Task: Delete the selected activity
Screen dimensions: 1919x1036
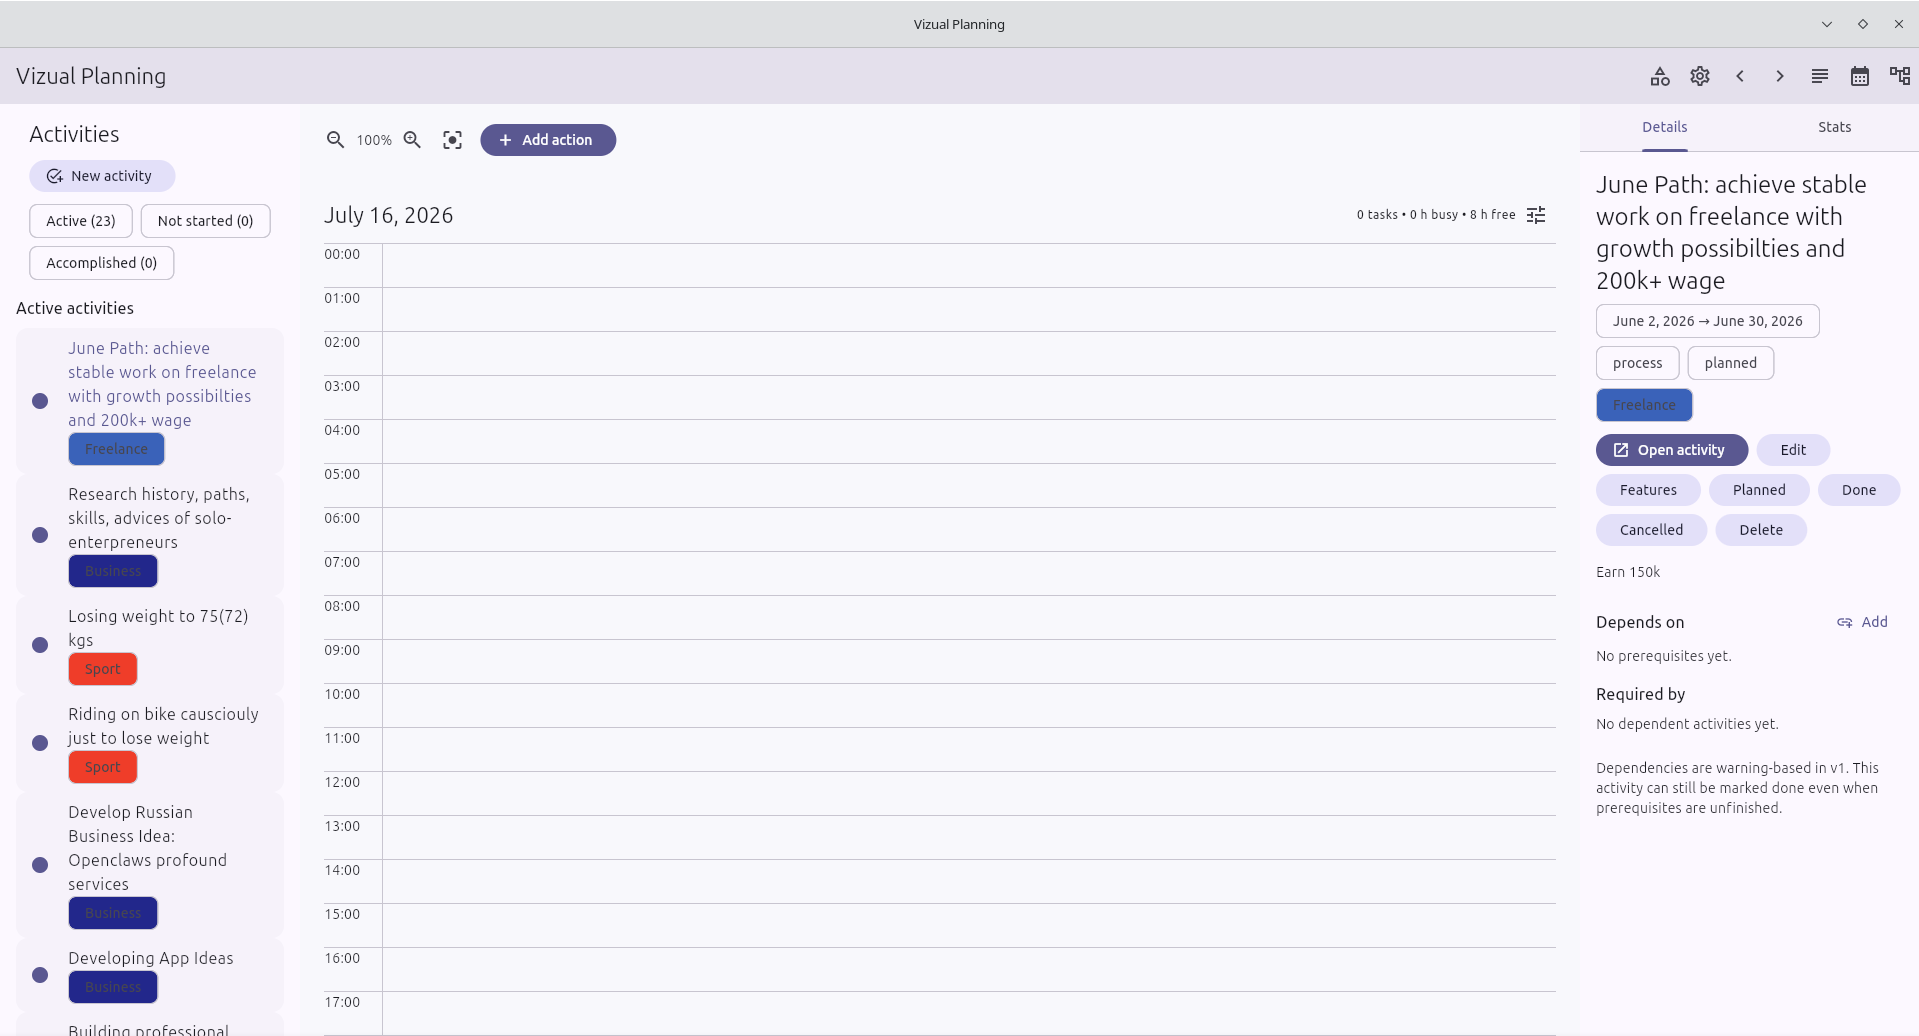Action: pyautogui.click(x=1761, y=530)
